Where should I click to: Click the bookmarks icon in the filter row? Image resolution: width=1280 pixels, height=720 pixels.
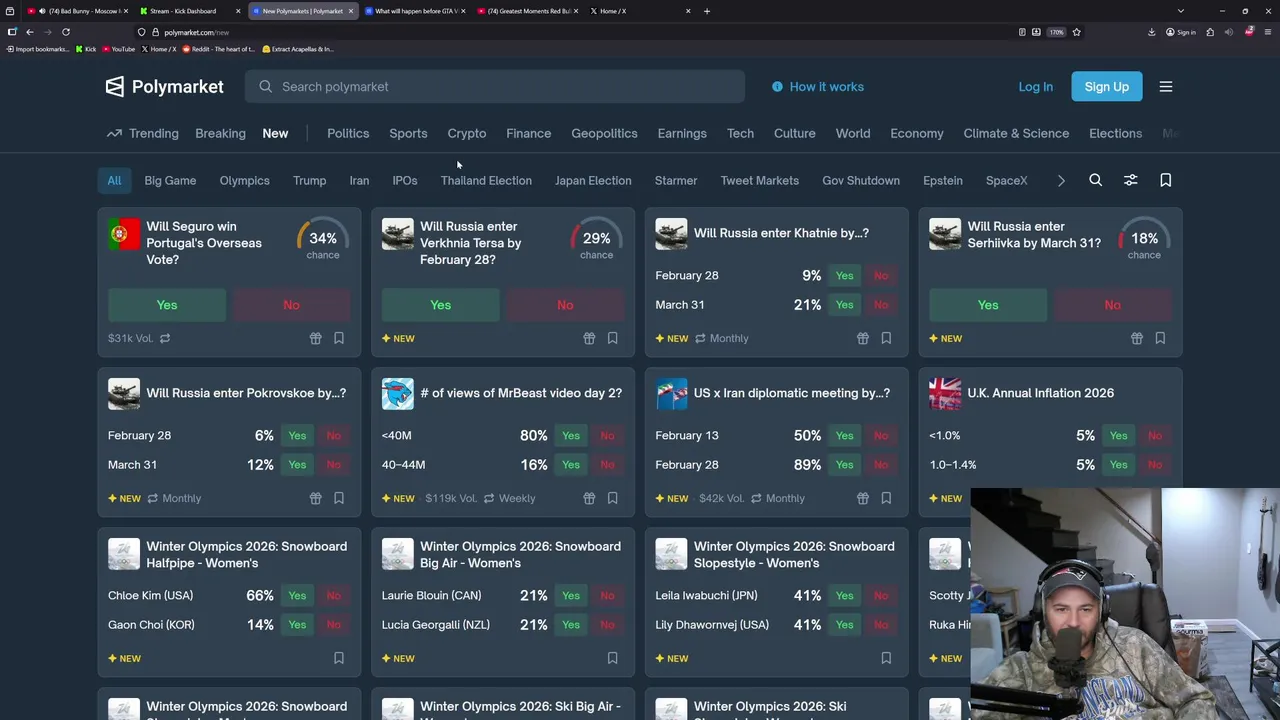point(1165,180)
